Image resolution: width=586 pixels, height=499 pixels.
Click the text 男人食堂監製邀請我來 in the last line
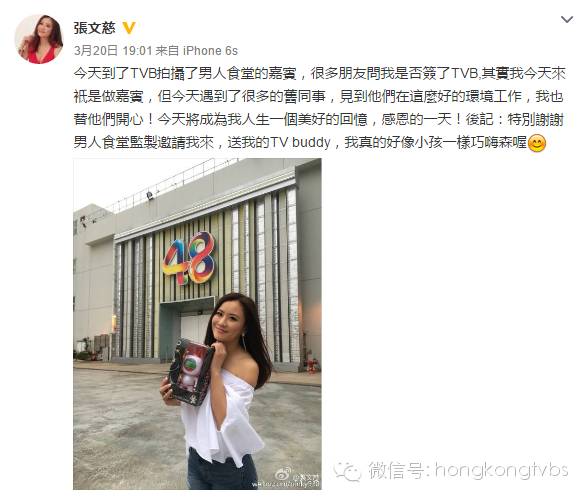point(144,142)
